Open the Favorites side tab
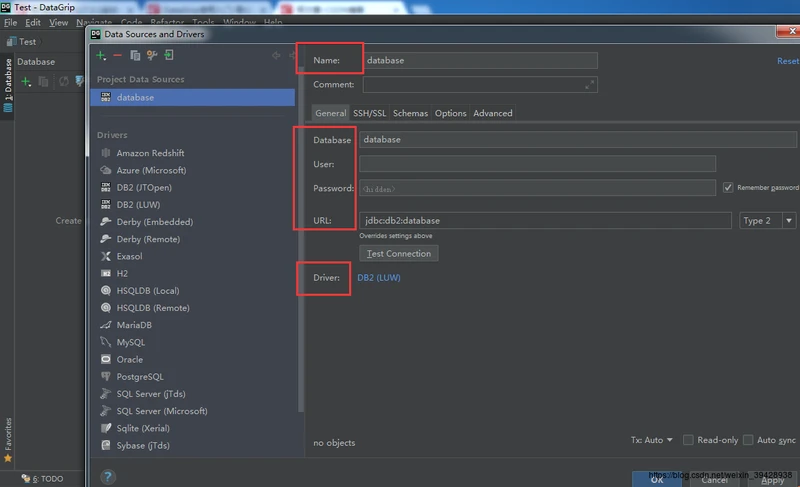Viewport: 800px width, 487px height. click(8, 440)
